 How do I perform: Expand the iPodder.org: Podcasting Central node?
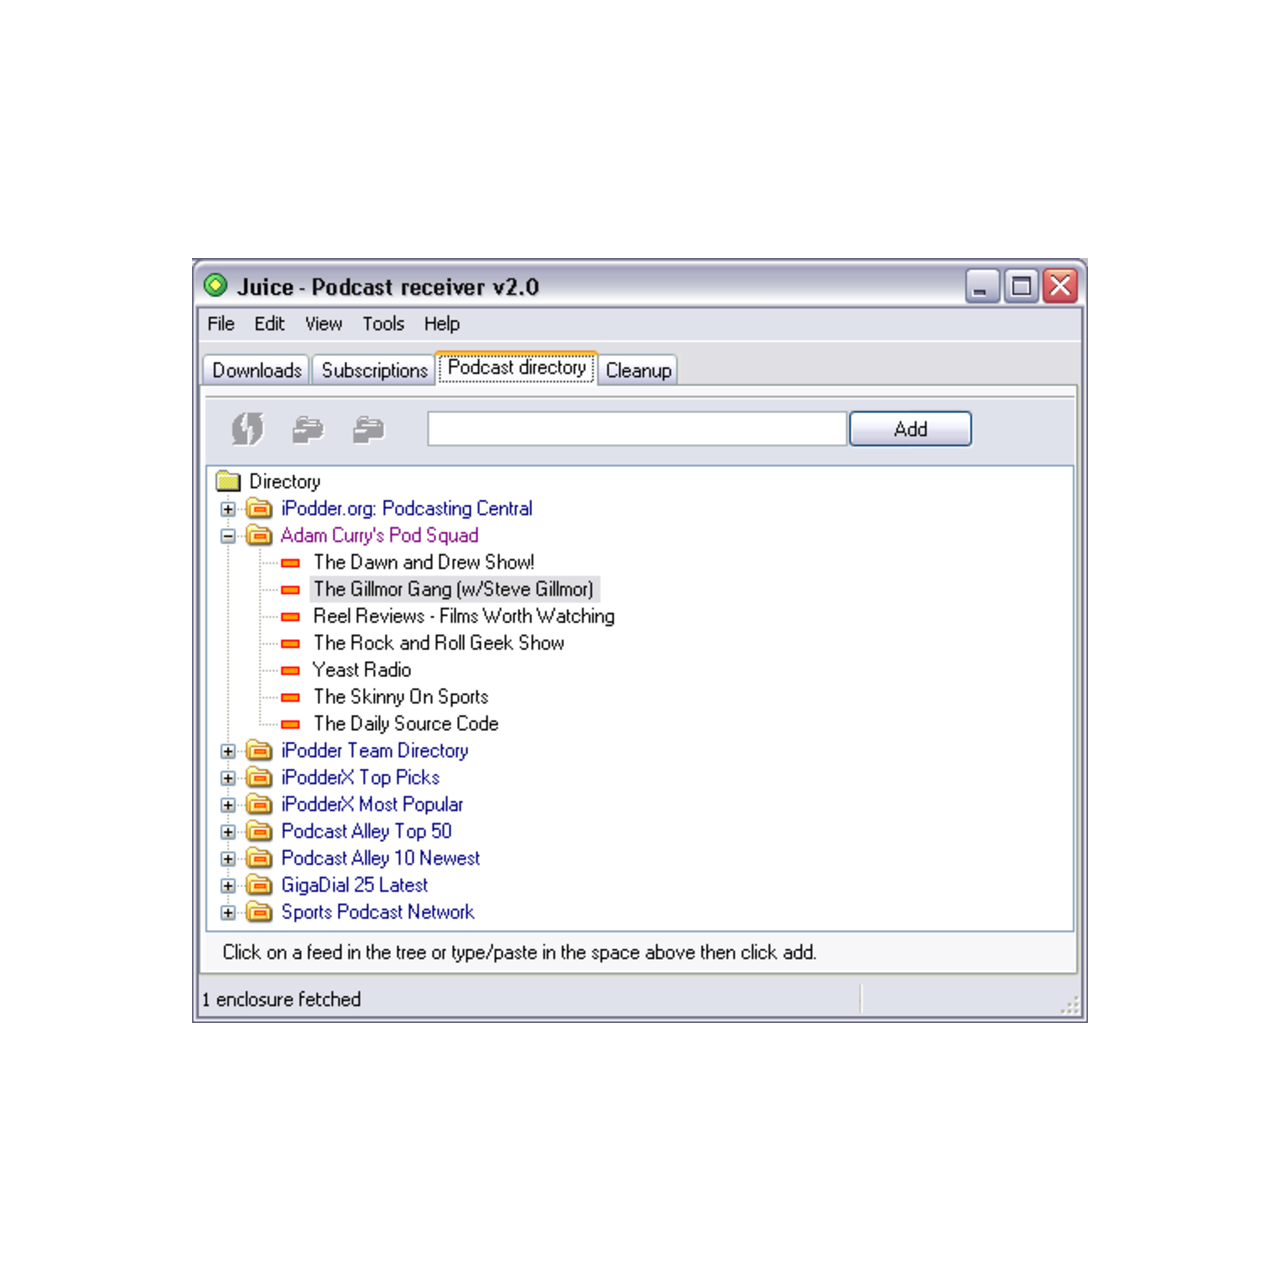229,508
